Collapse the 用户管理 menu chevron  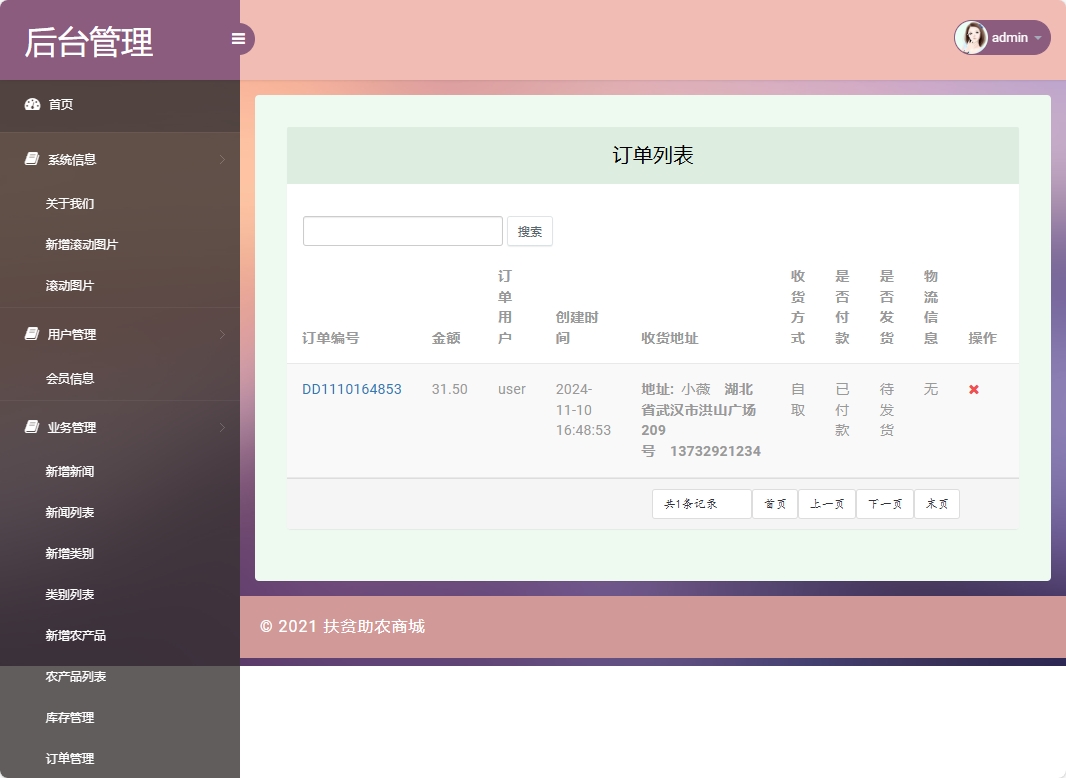click(x=222, y=334)
